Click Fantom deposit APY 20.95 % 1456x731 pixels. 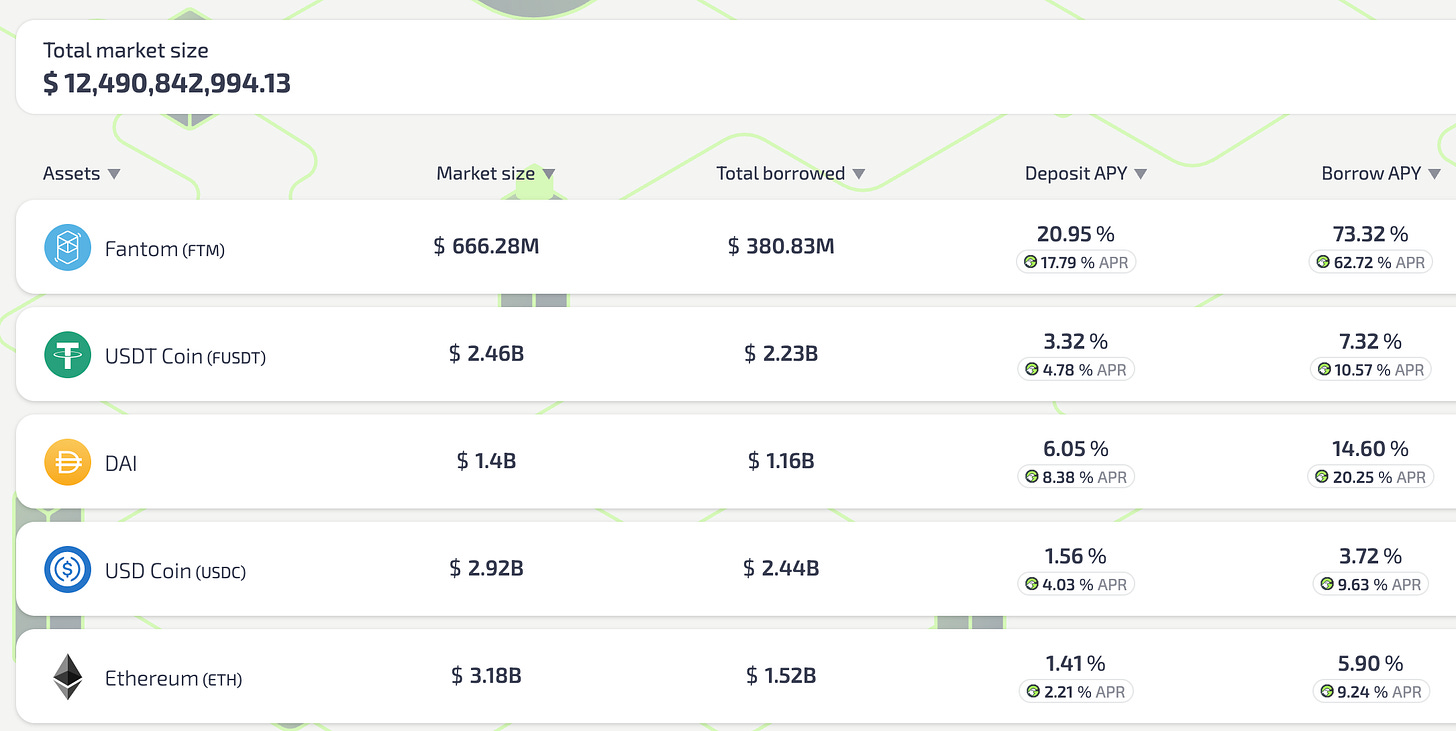pyautogui.click(x=1076, y=234)
